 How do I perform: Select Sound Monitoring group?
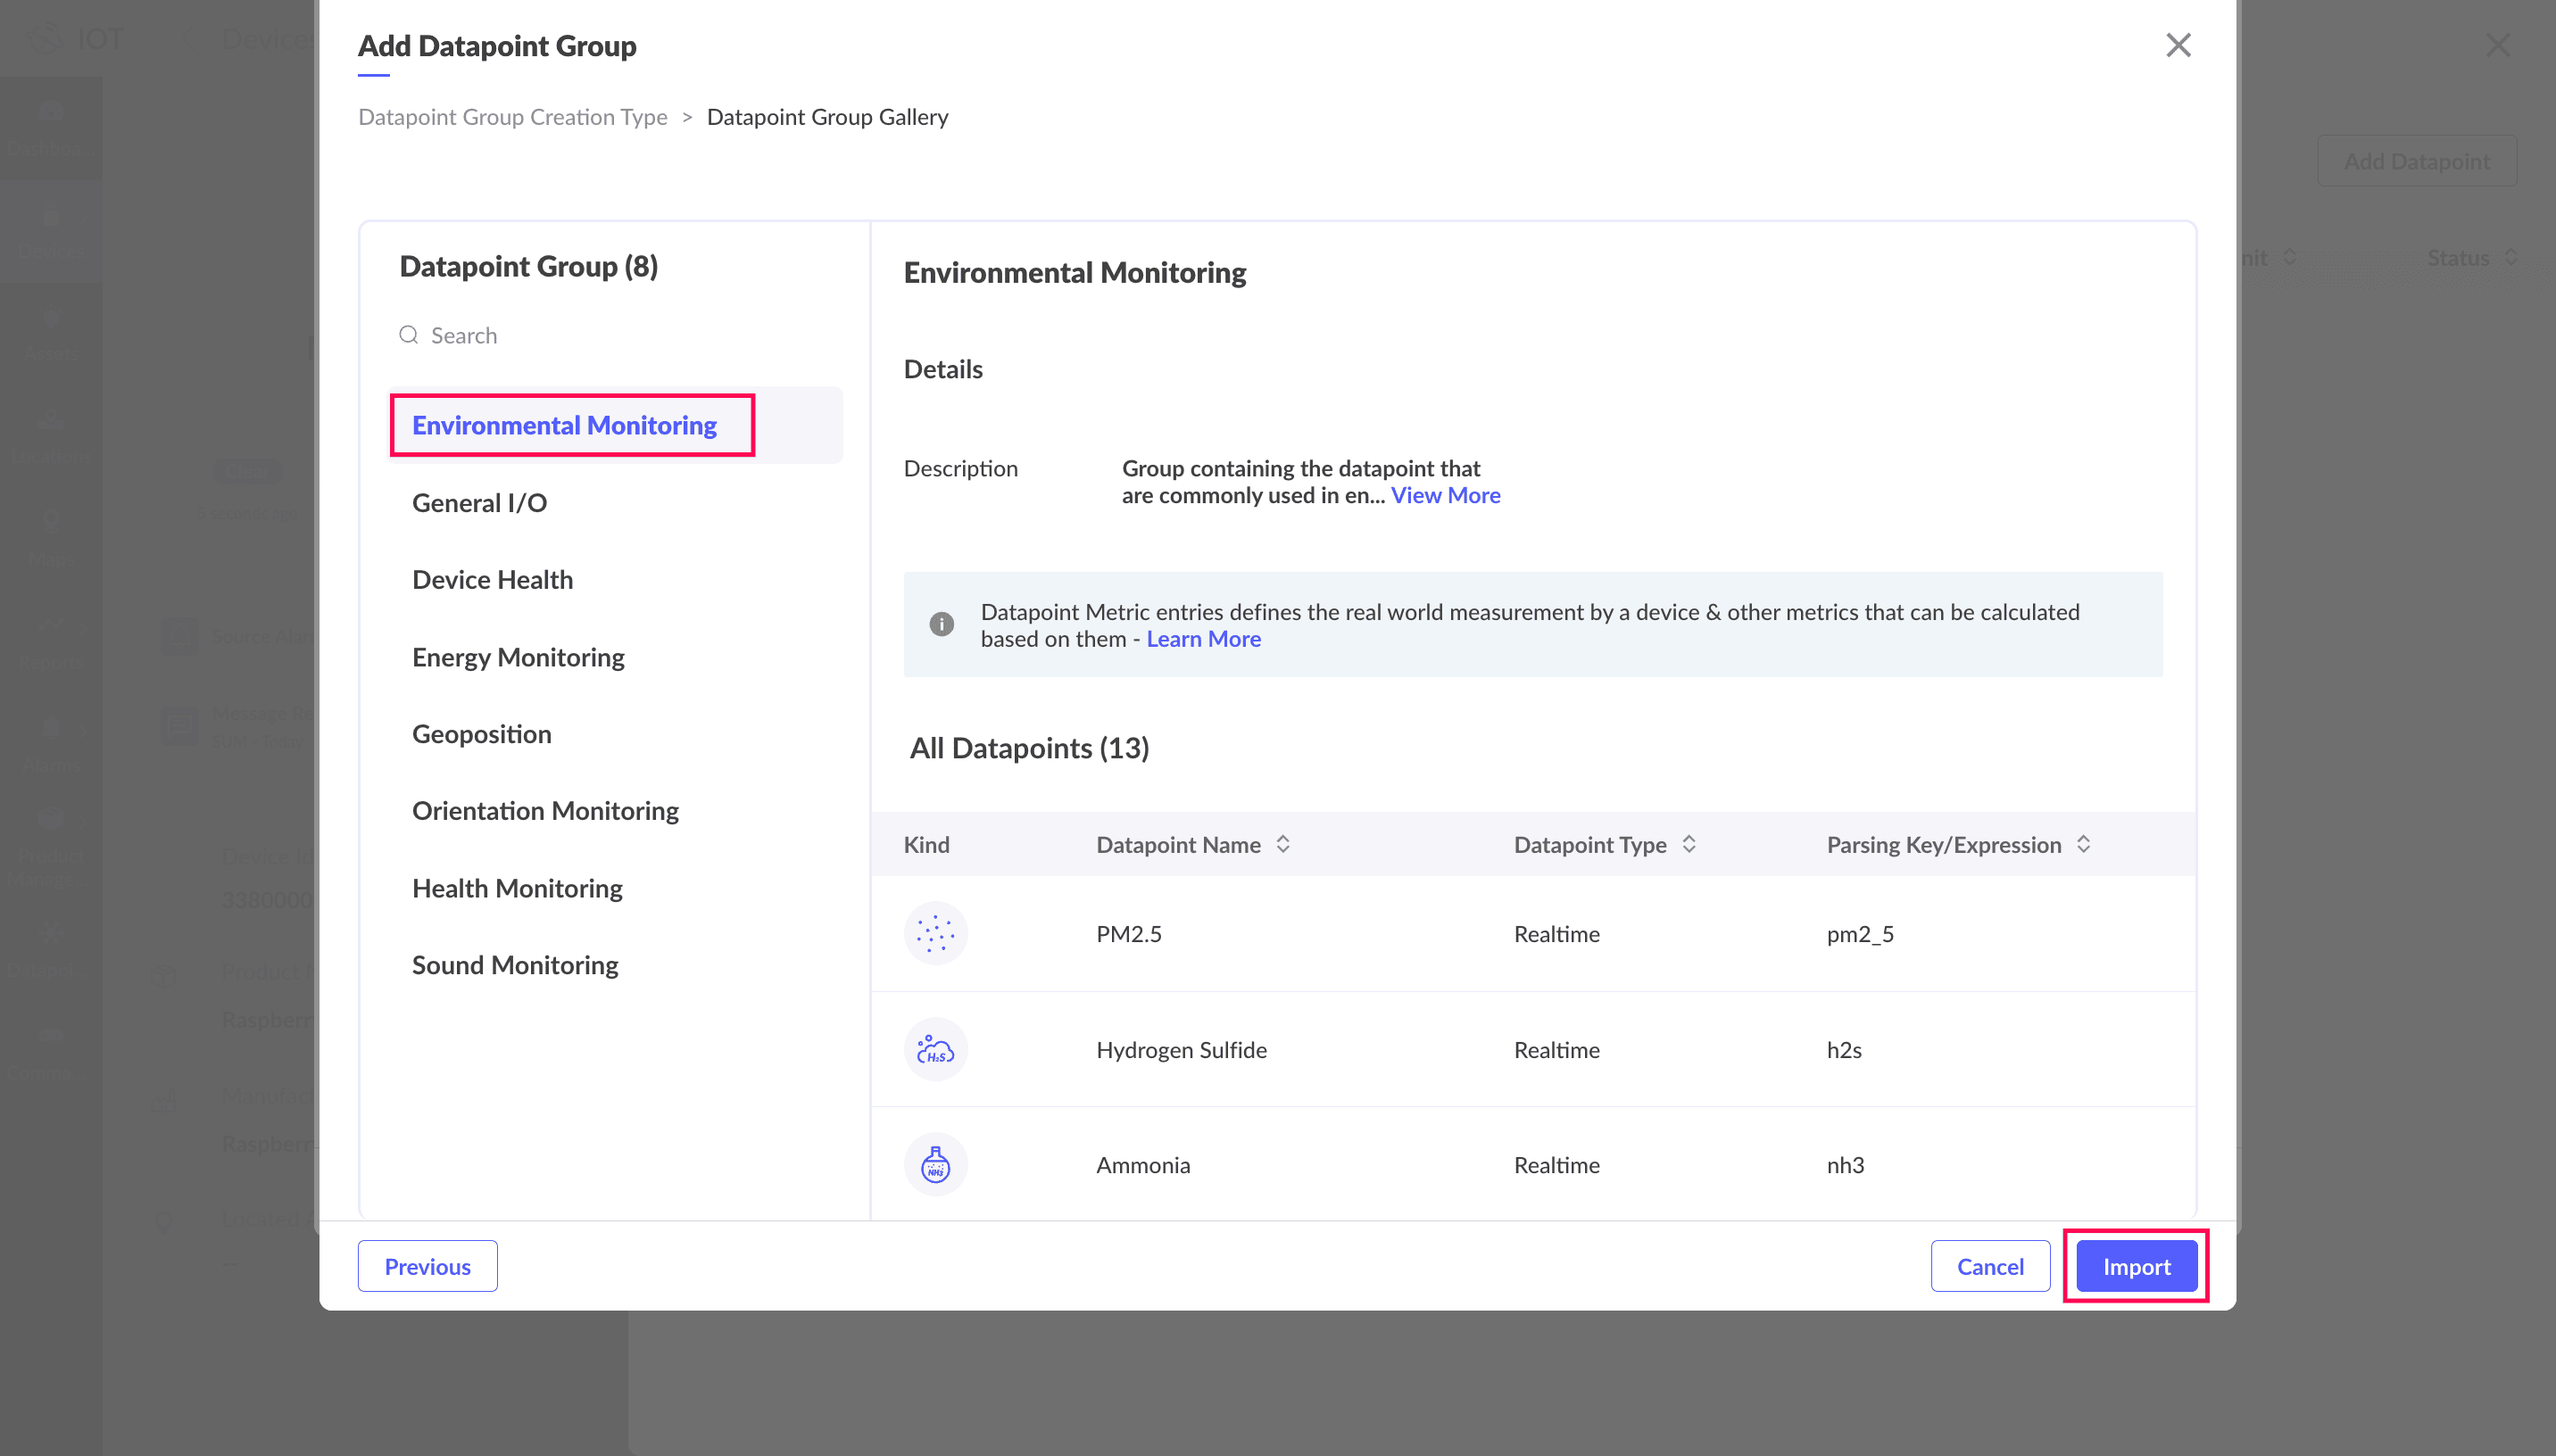coord(515,964)
